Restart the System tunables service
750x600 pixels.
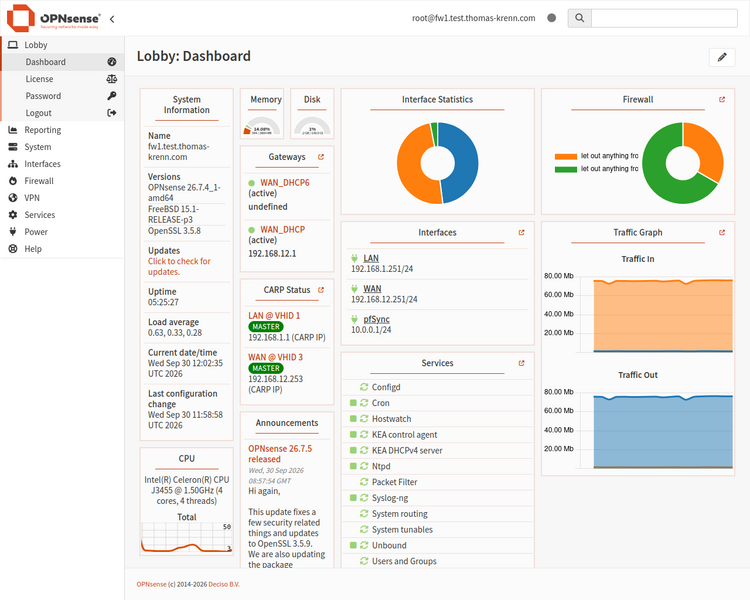tap(364, 529)
